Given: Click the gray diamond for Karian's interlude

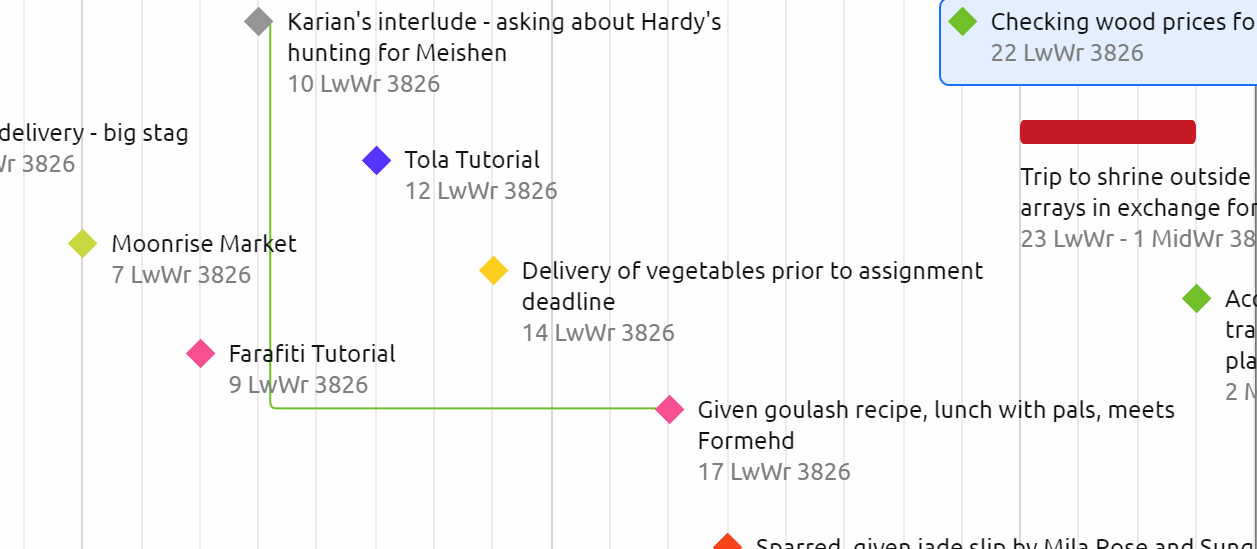Looking at the screenshot, I should point(259,21).
